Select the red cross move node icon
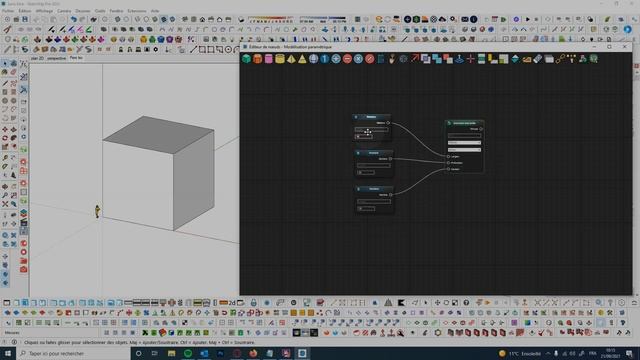Image resolution: width=640 pixels, height=360 pixels. (471, 59)
